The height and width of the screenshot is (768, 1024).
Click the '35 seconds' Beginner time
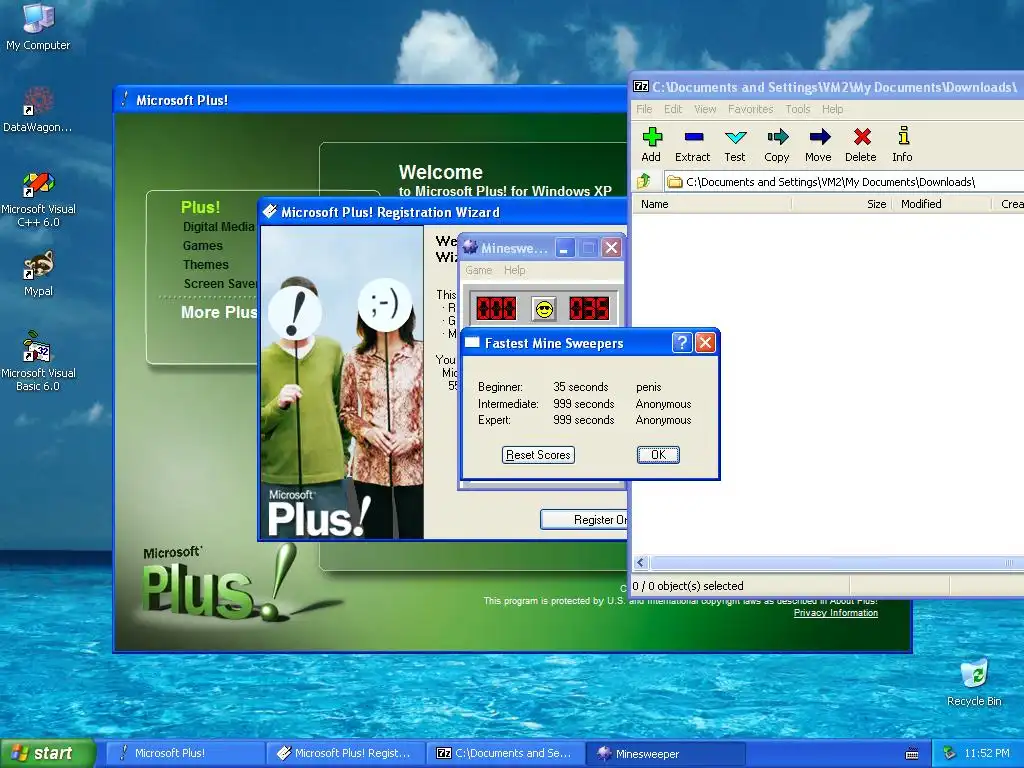click(x=581, y=387)
